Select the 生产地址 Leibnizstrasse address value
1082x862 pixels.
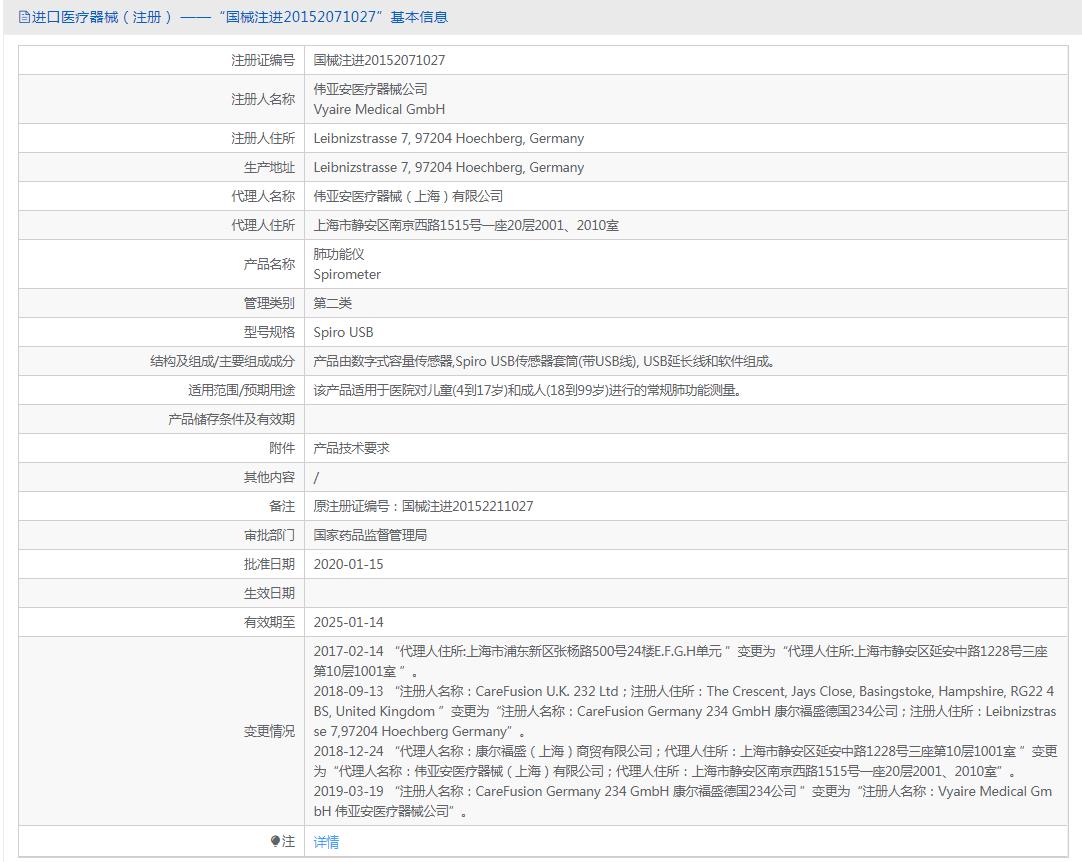[x=449, y=167]
